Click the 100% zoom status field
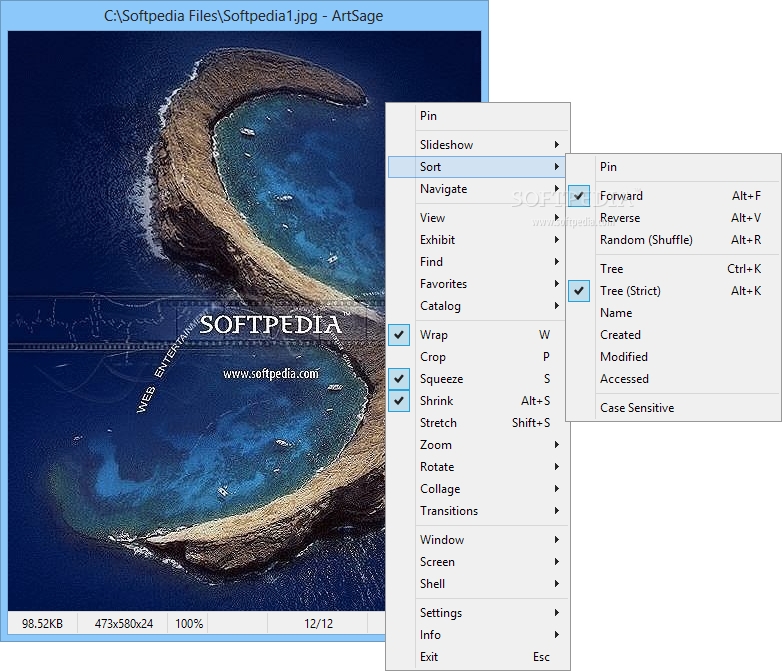This screenshot has height=671, width=782. 189,624
